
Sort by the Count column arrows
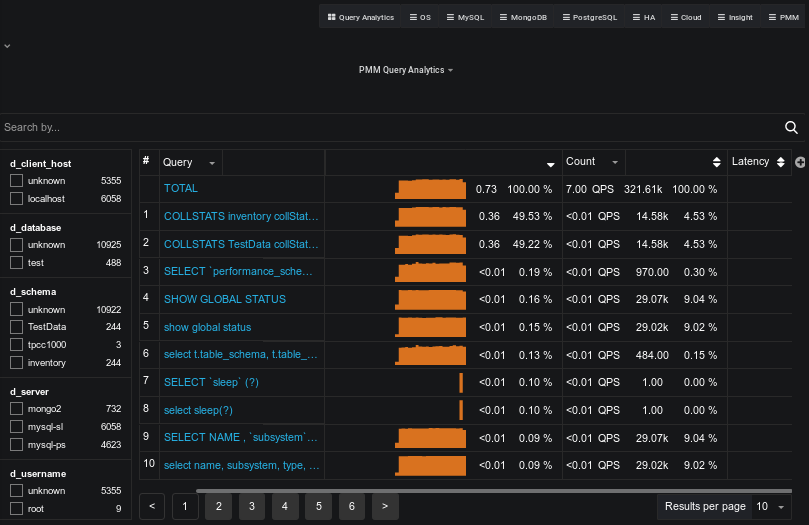[x=716, y=162]
